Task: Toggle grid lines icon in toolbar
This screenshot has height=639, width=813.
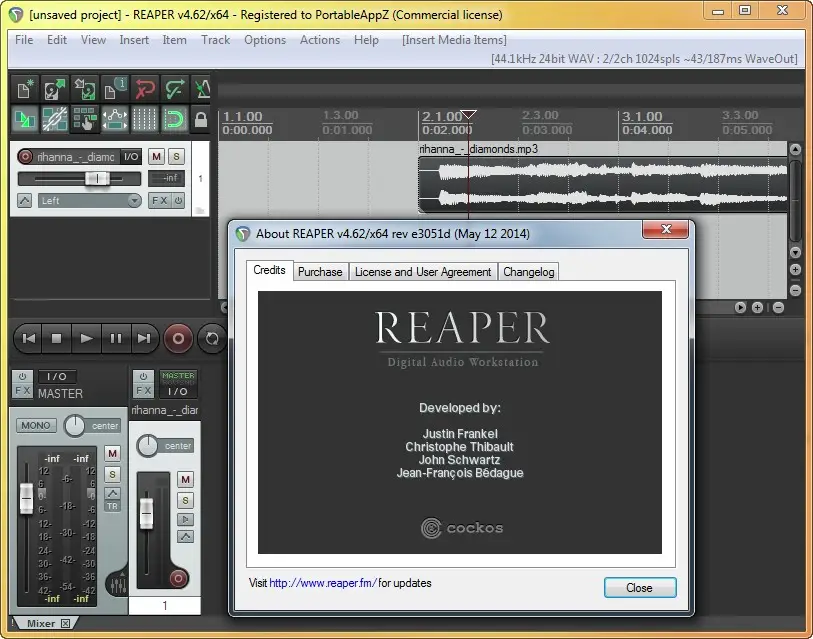Action: (x=145, y=119)
